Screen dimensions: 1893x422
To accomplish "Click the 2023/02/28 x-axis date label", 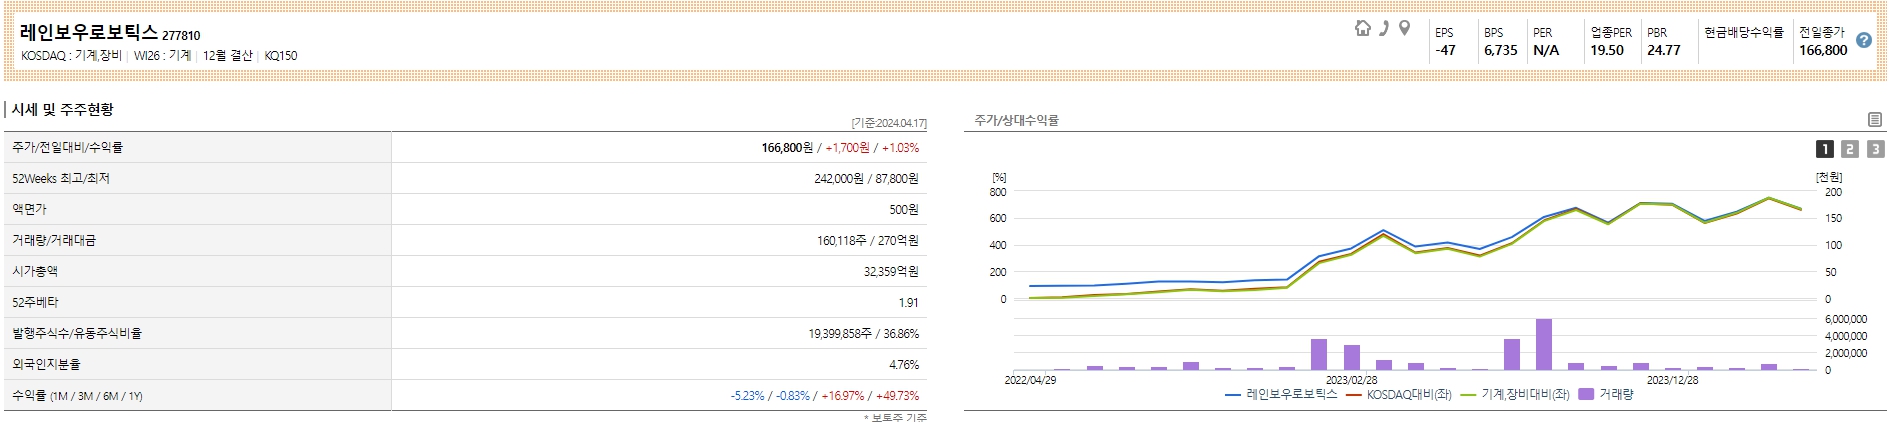I will coord(1351,380).
